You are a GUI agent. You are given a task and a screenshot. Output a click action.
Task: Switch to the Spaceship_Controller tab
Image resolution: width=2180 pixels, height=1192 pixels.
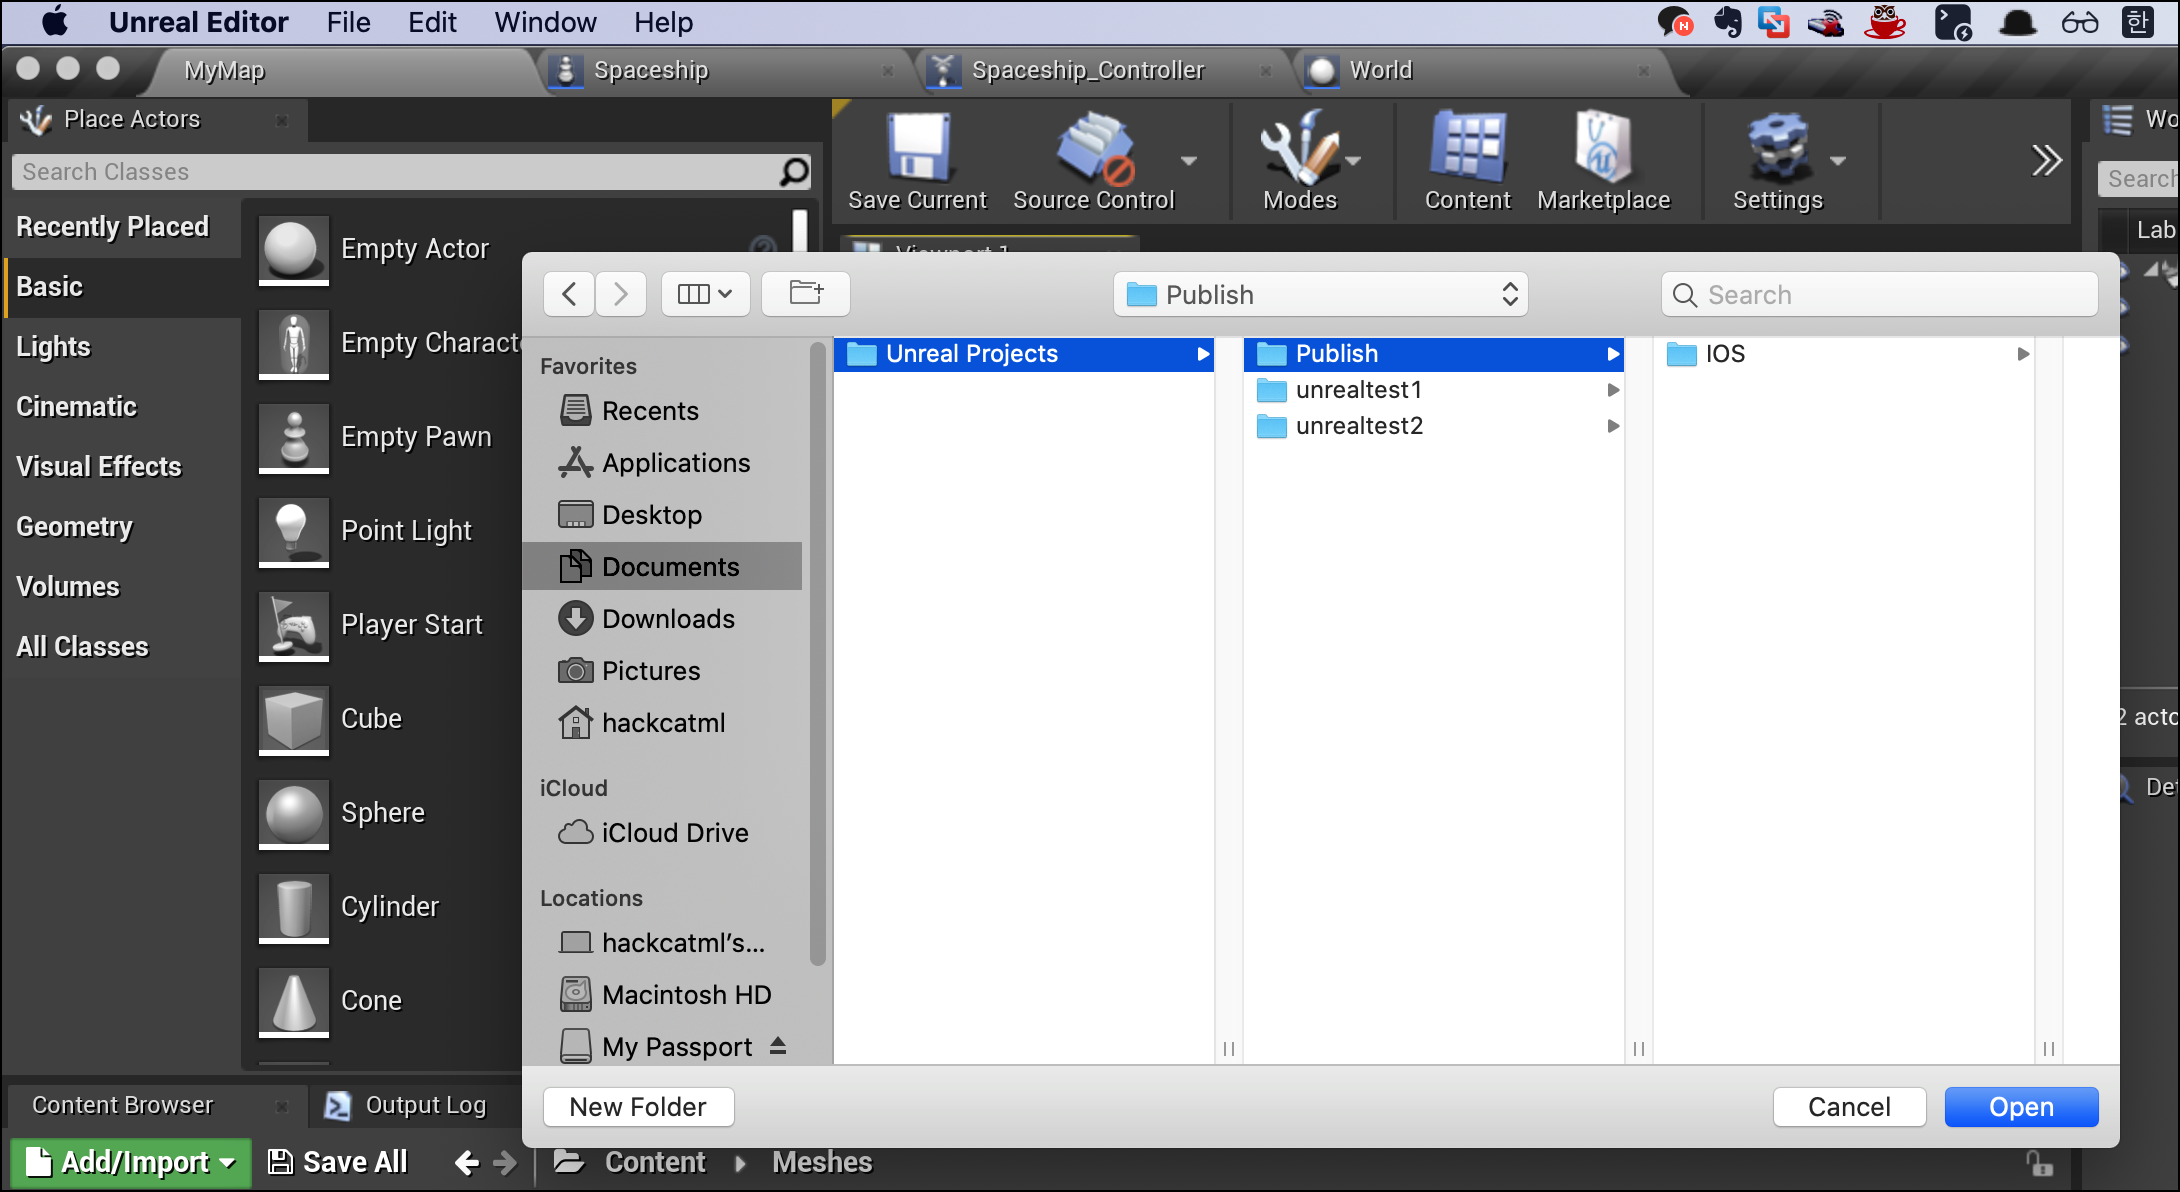click(x=1087, y=70)
